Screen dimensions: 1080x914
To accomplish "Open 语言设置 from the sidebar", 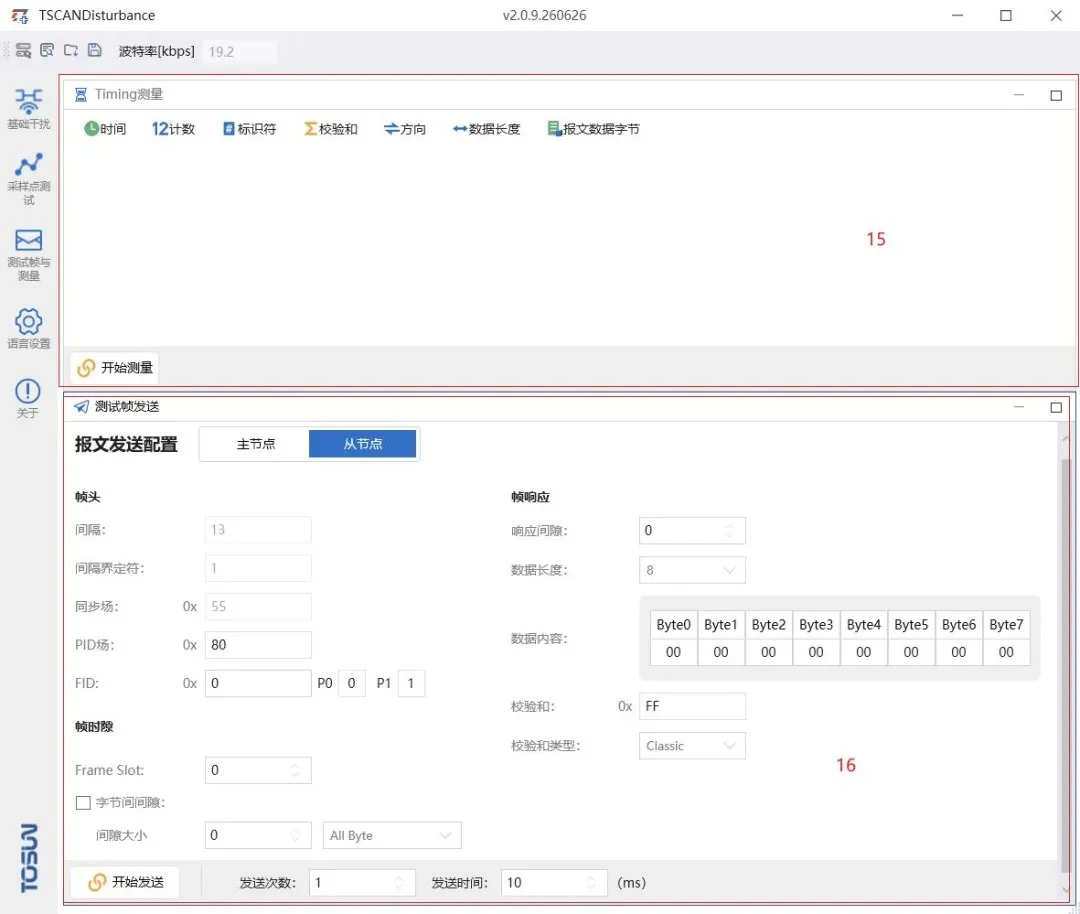I will click(28, 329).
